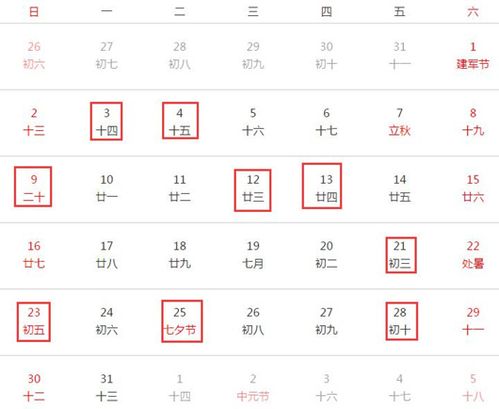Open date 19 七月 cell

[253, 255]
